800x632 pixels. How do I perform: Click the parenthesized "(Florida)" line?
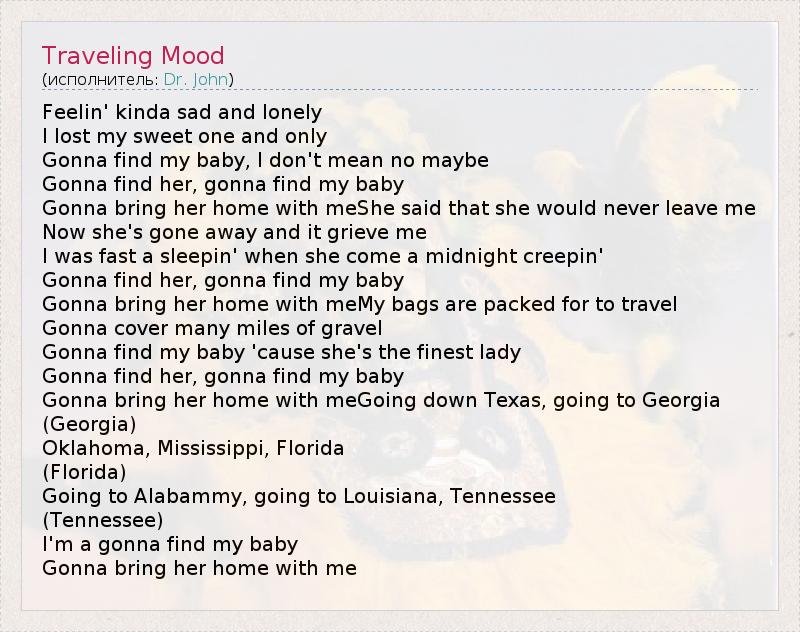(x=84, y=472)
